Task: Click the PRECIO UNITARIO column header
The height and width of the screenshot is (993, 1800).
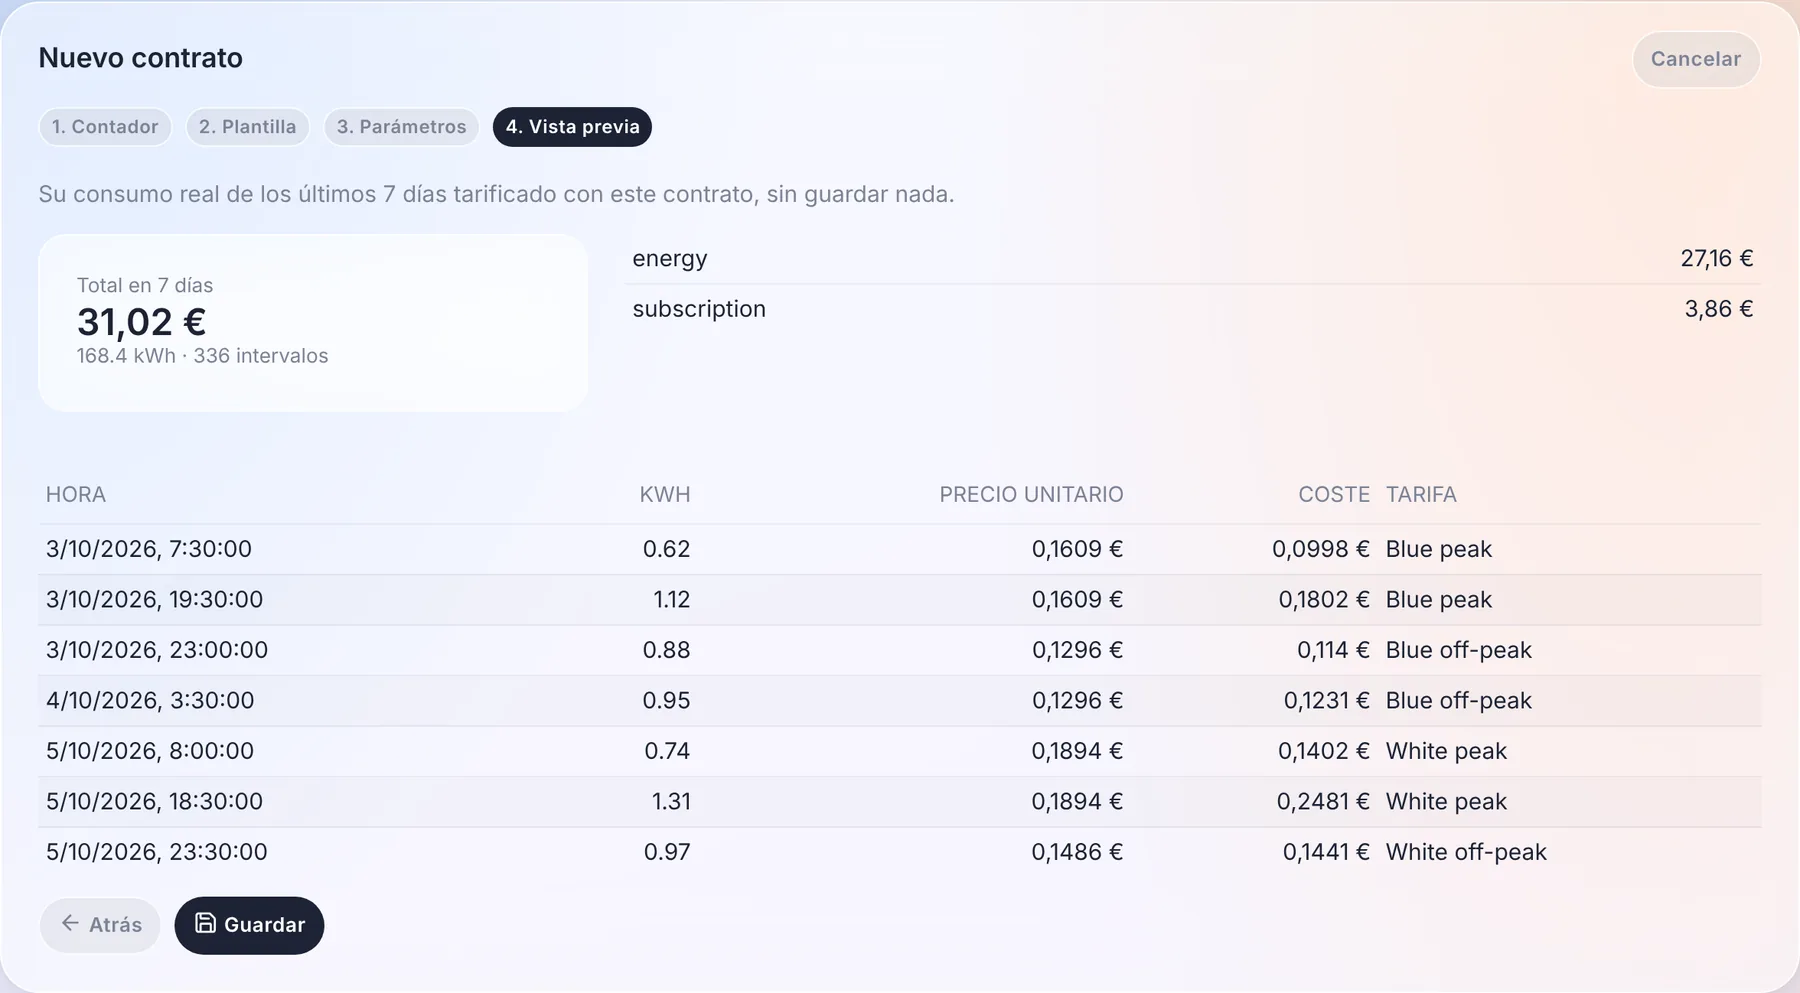Action: [x=1031, y=494]
